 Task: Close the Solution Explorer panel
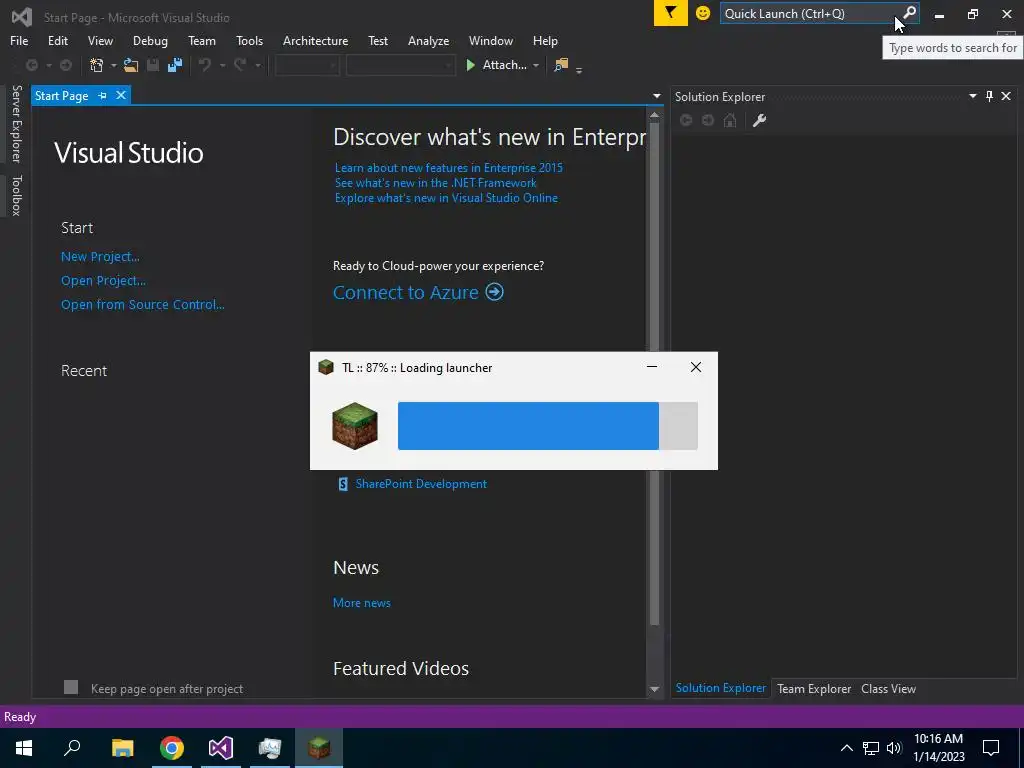click(1006, 96)
